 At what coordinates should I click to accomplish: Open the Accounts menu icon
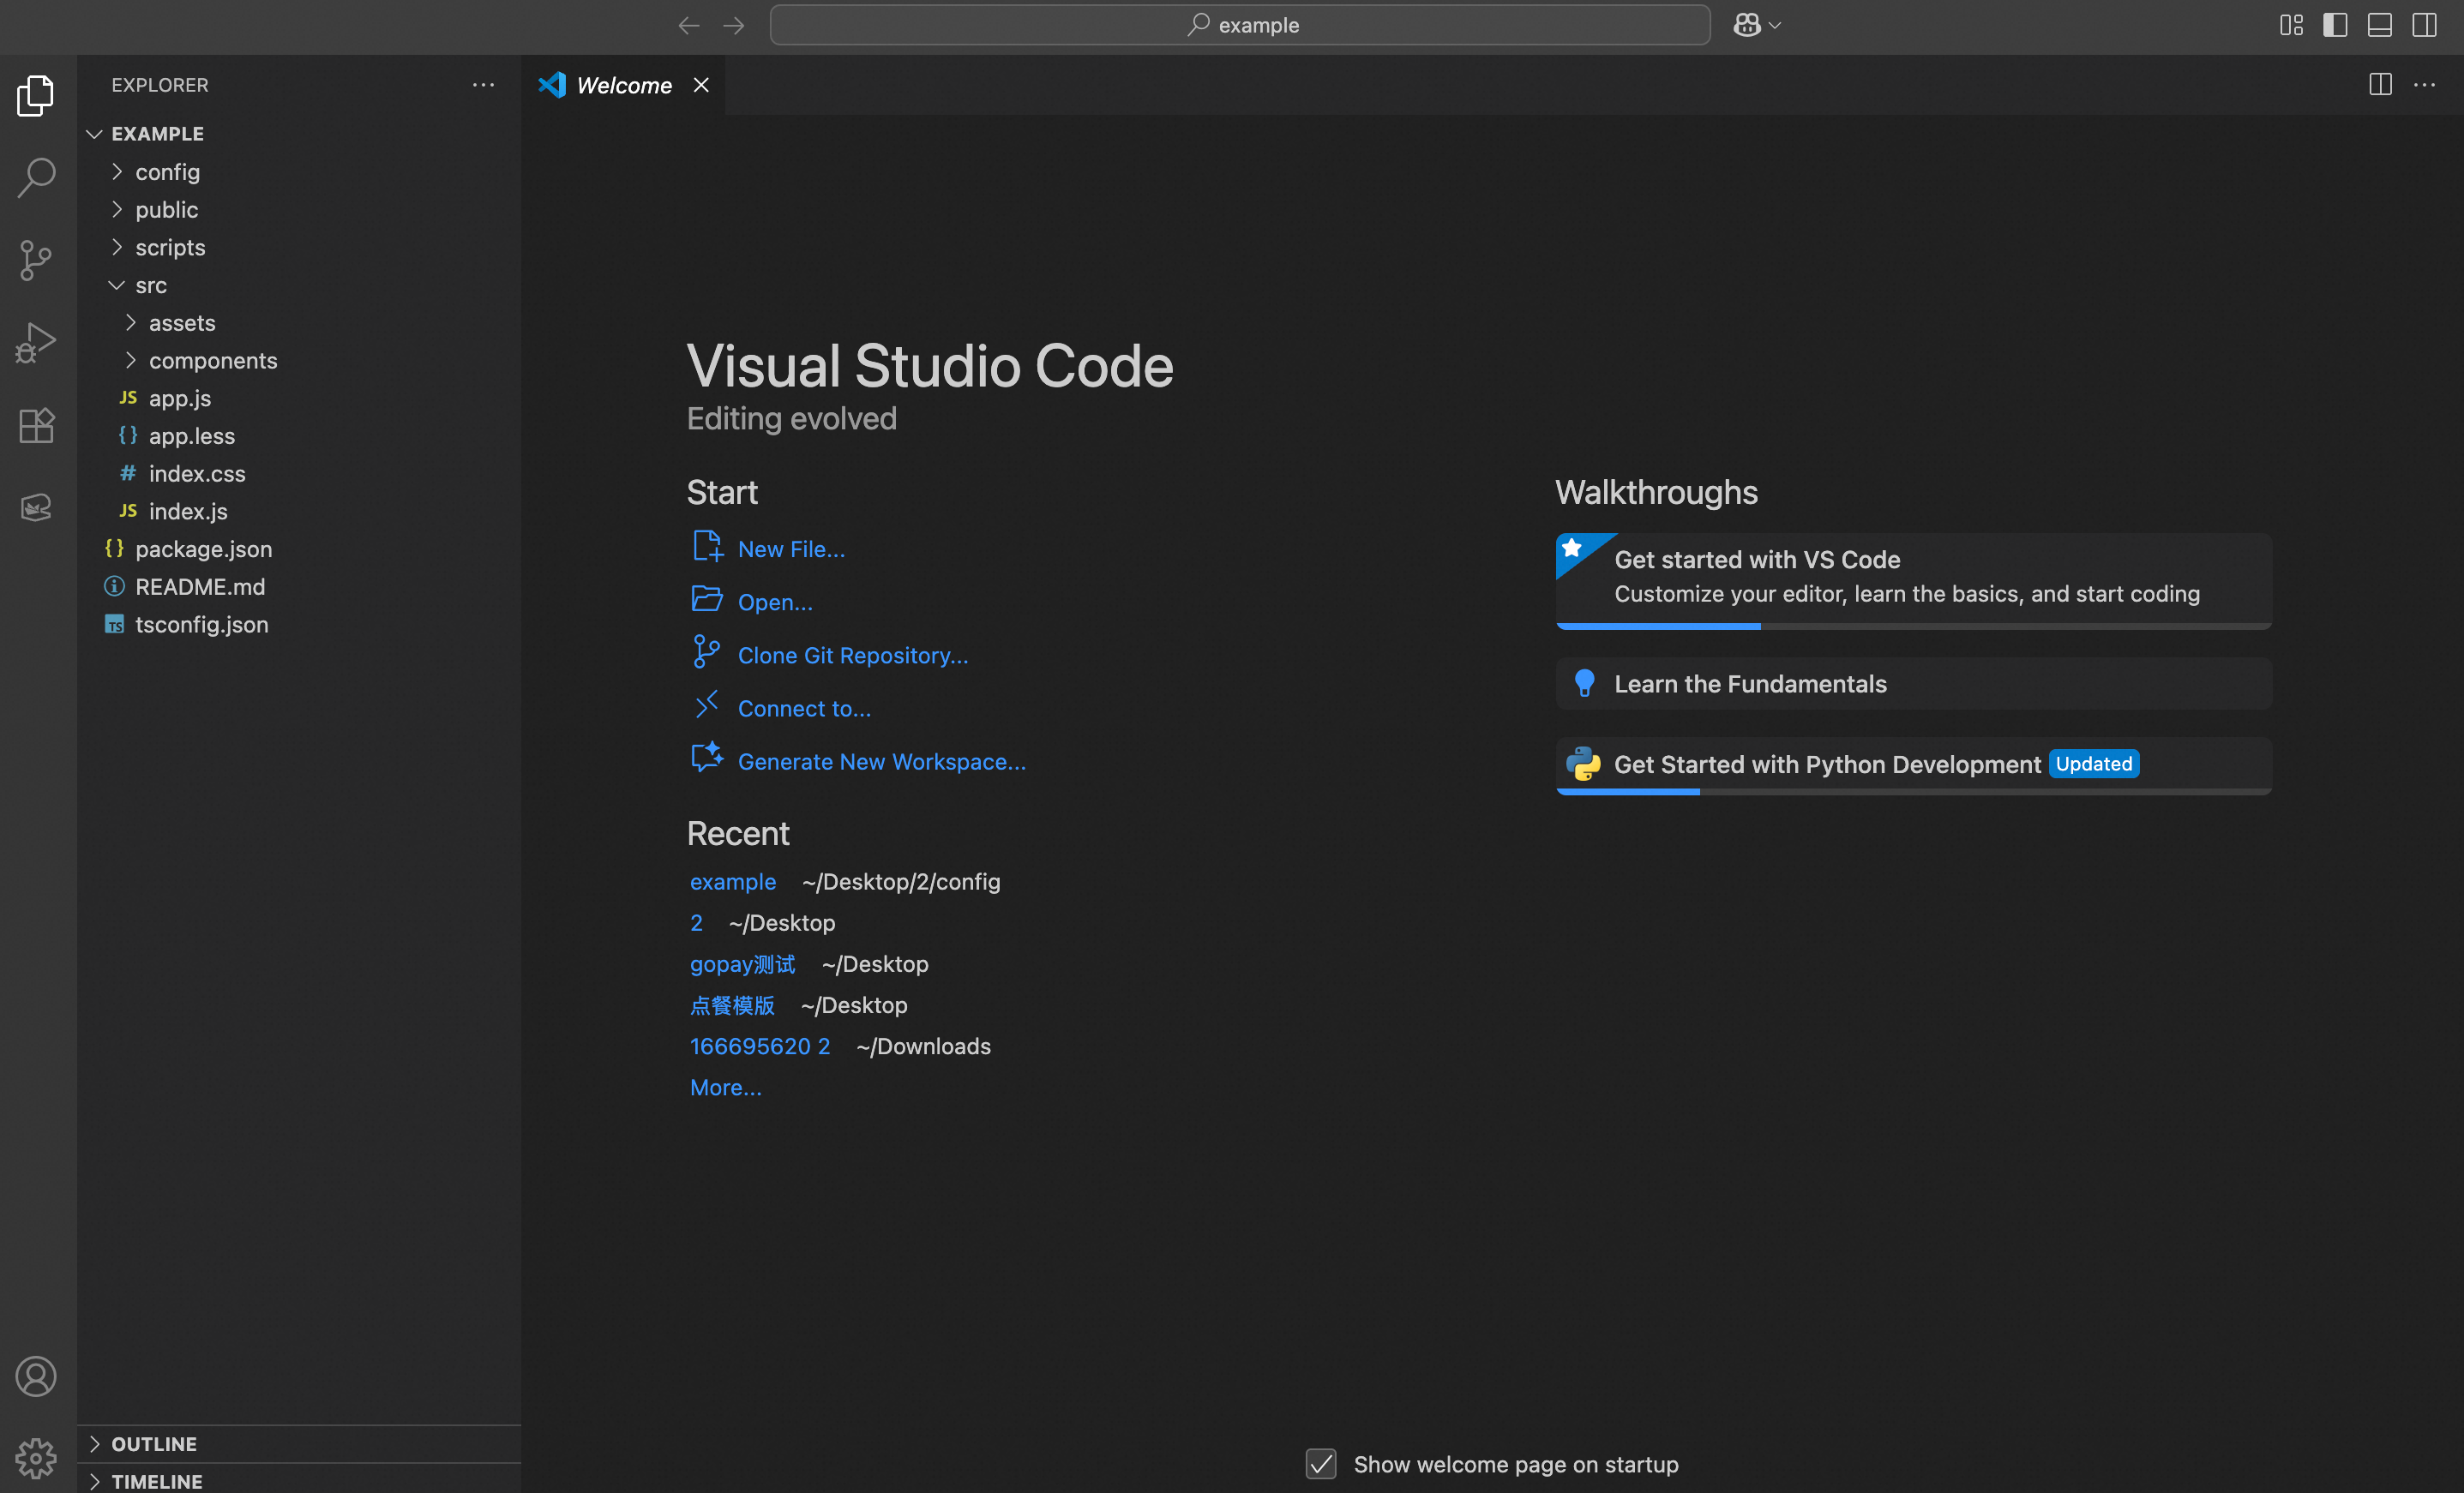(37, 1376)
